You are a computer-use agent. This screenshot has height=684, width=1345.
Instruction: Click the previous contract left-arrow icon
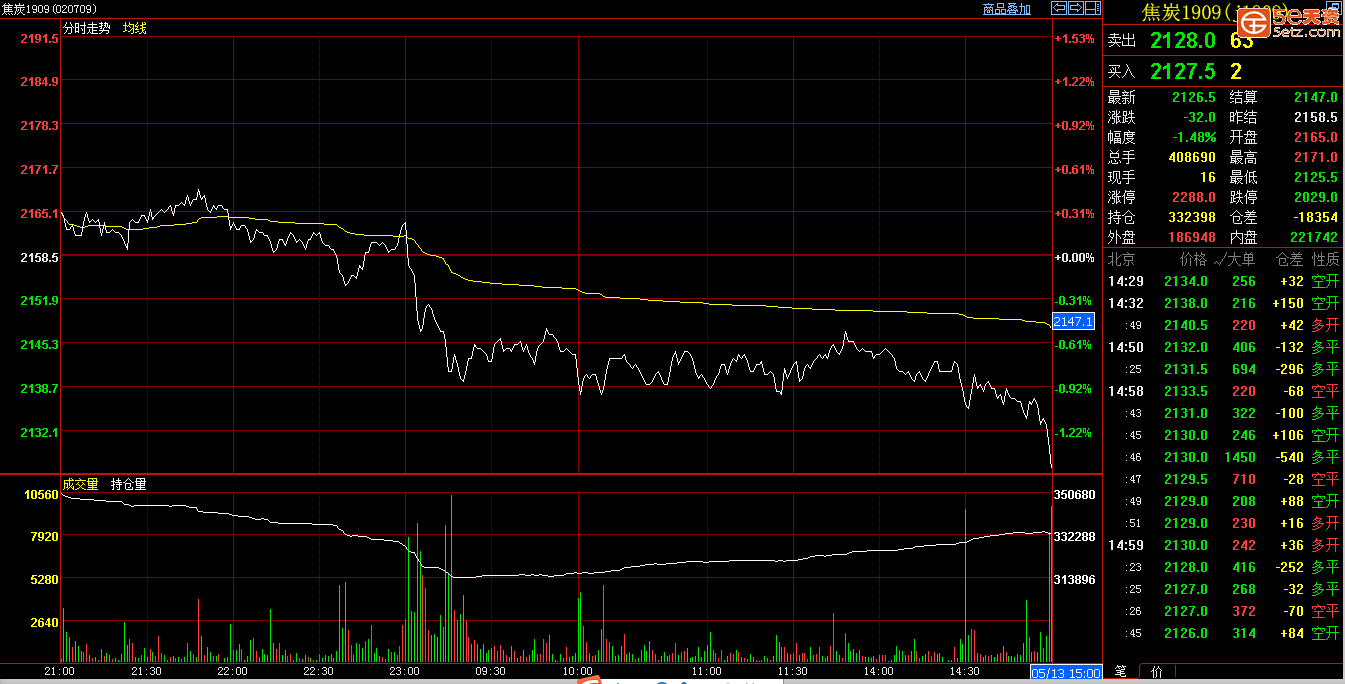(x=1058, y=8)
